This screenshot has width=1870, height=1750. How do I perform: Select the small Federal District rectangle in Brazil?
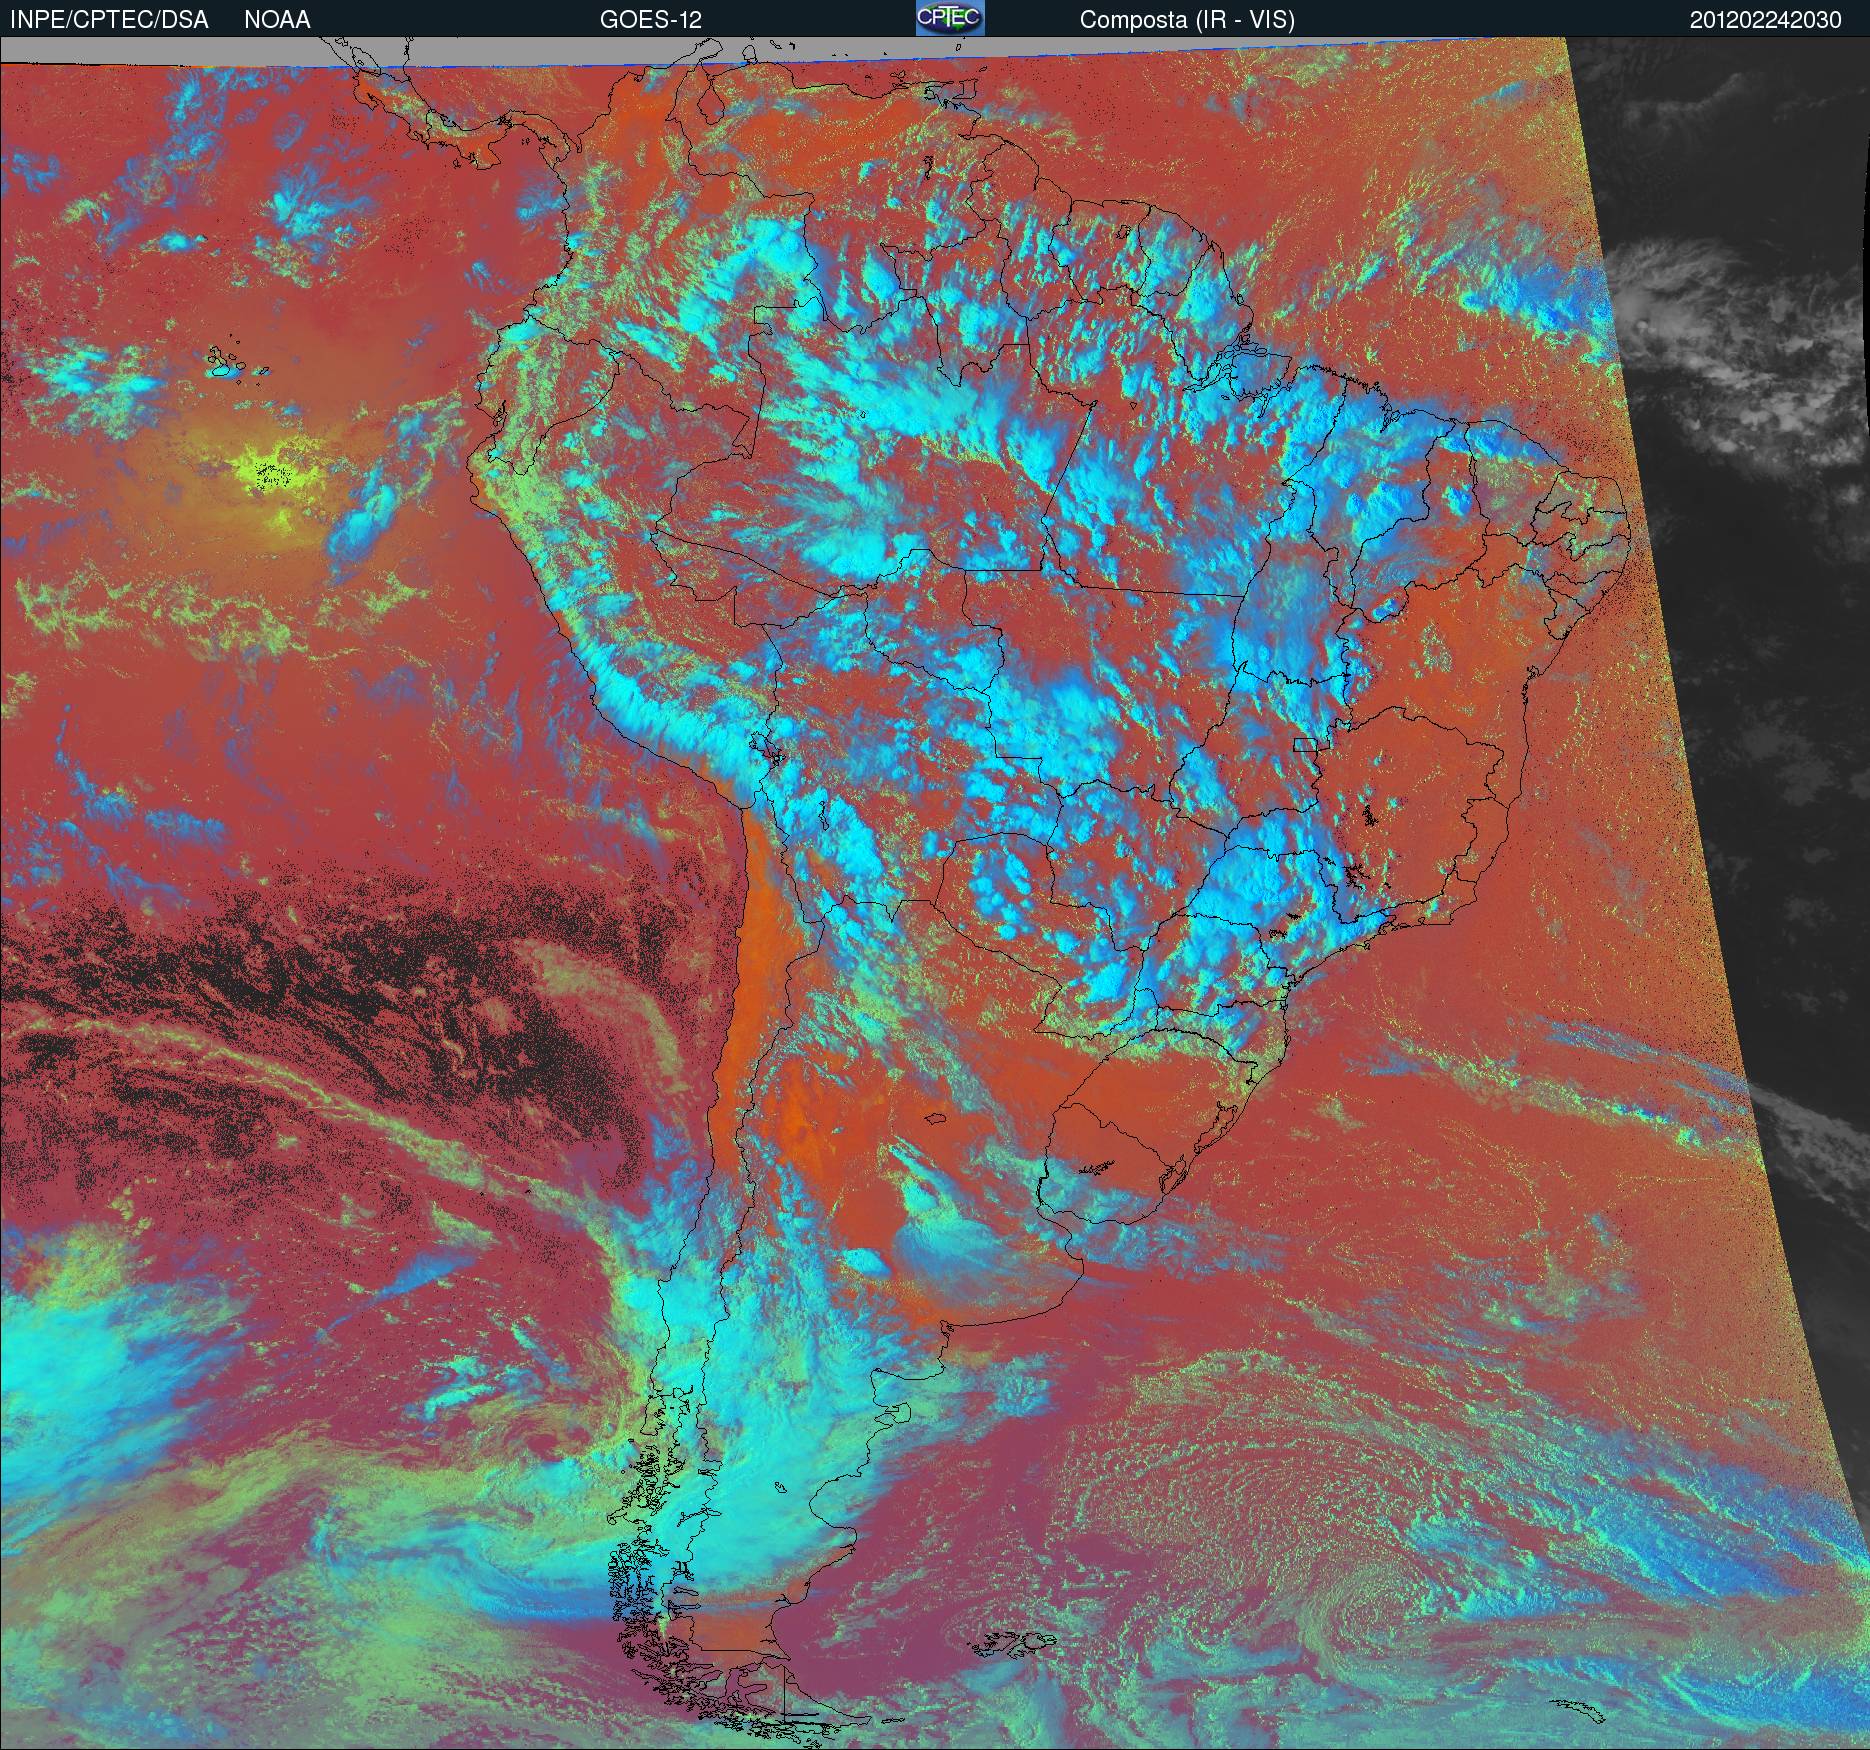click(1305, 743)
